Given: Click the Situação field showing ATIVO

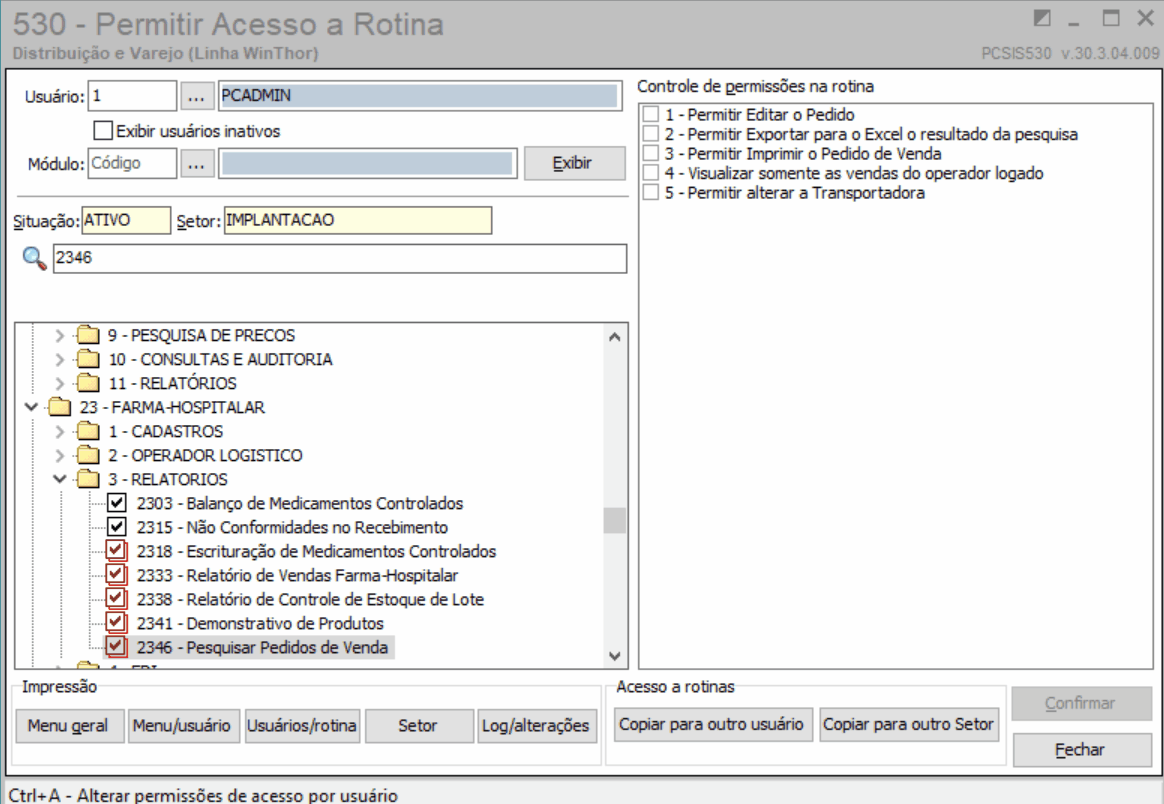Looking at the screenshot, I should 126,220.
